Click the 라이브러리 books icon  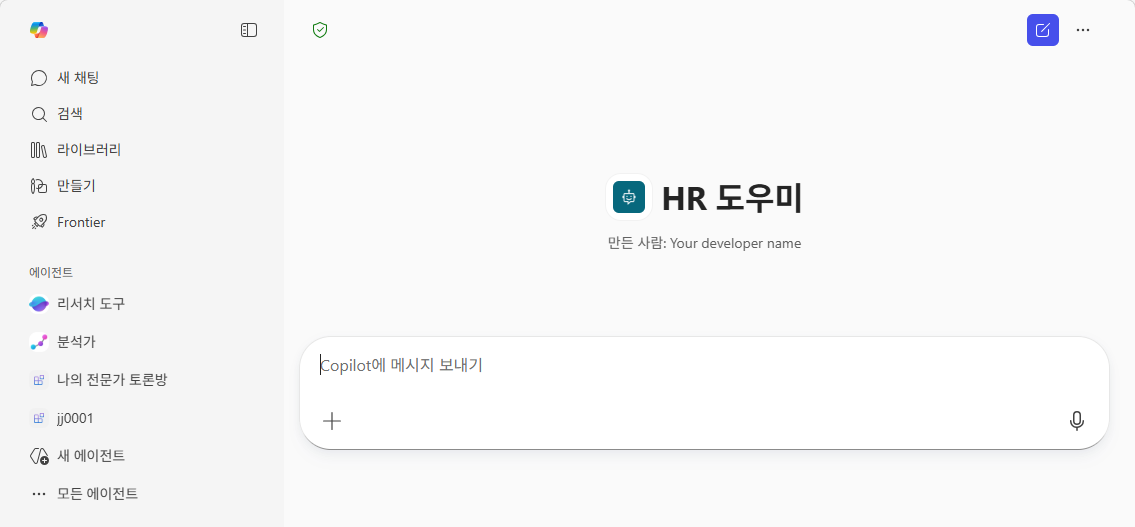(x=39, y=151)
